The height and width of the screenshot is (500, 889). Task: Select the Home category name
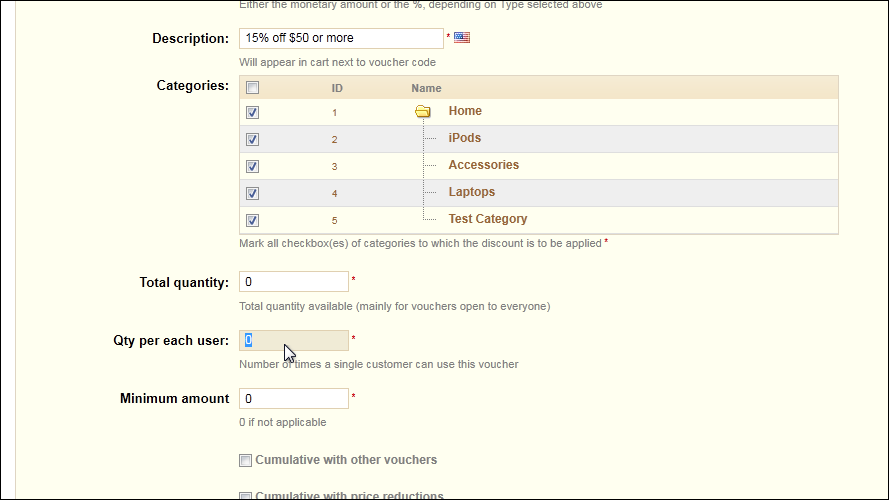click(465, 111)
